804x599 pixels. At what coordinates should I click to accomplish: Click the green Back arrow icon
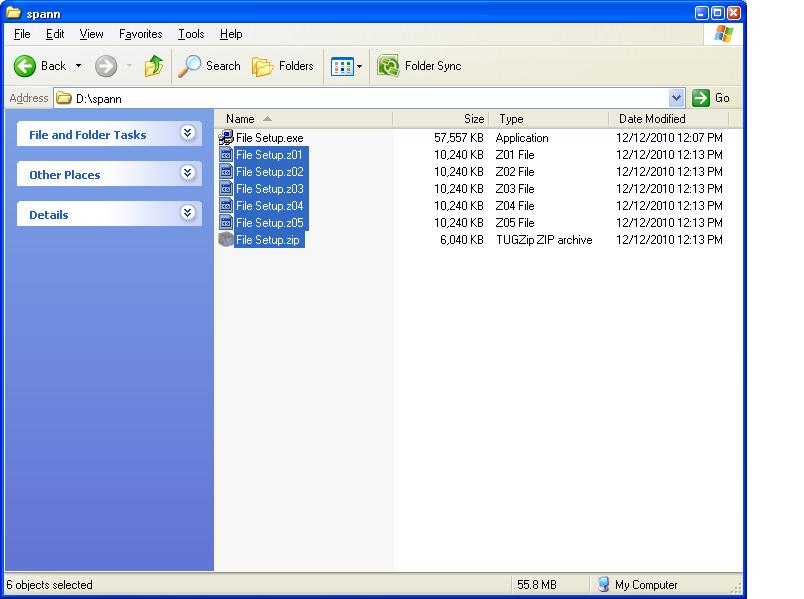[x=24, y=66]
